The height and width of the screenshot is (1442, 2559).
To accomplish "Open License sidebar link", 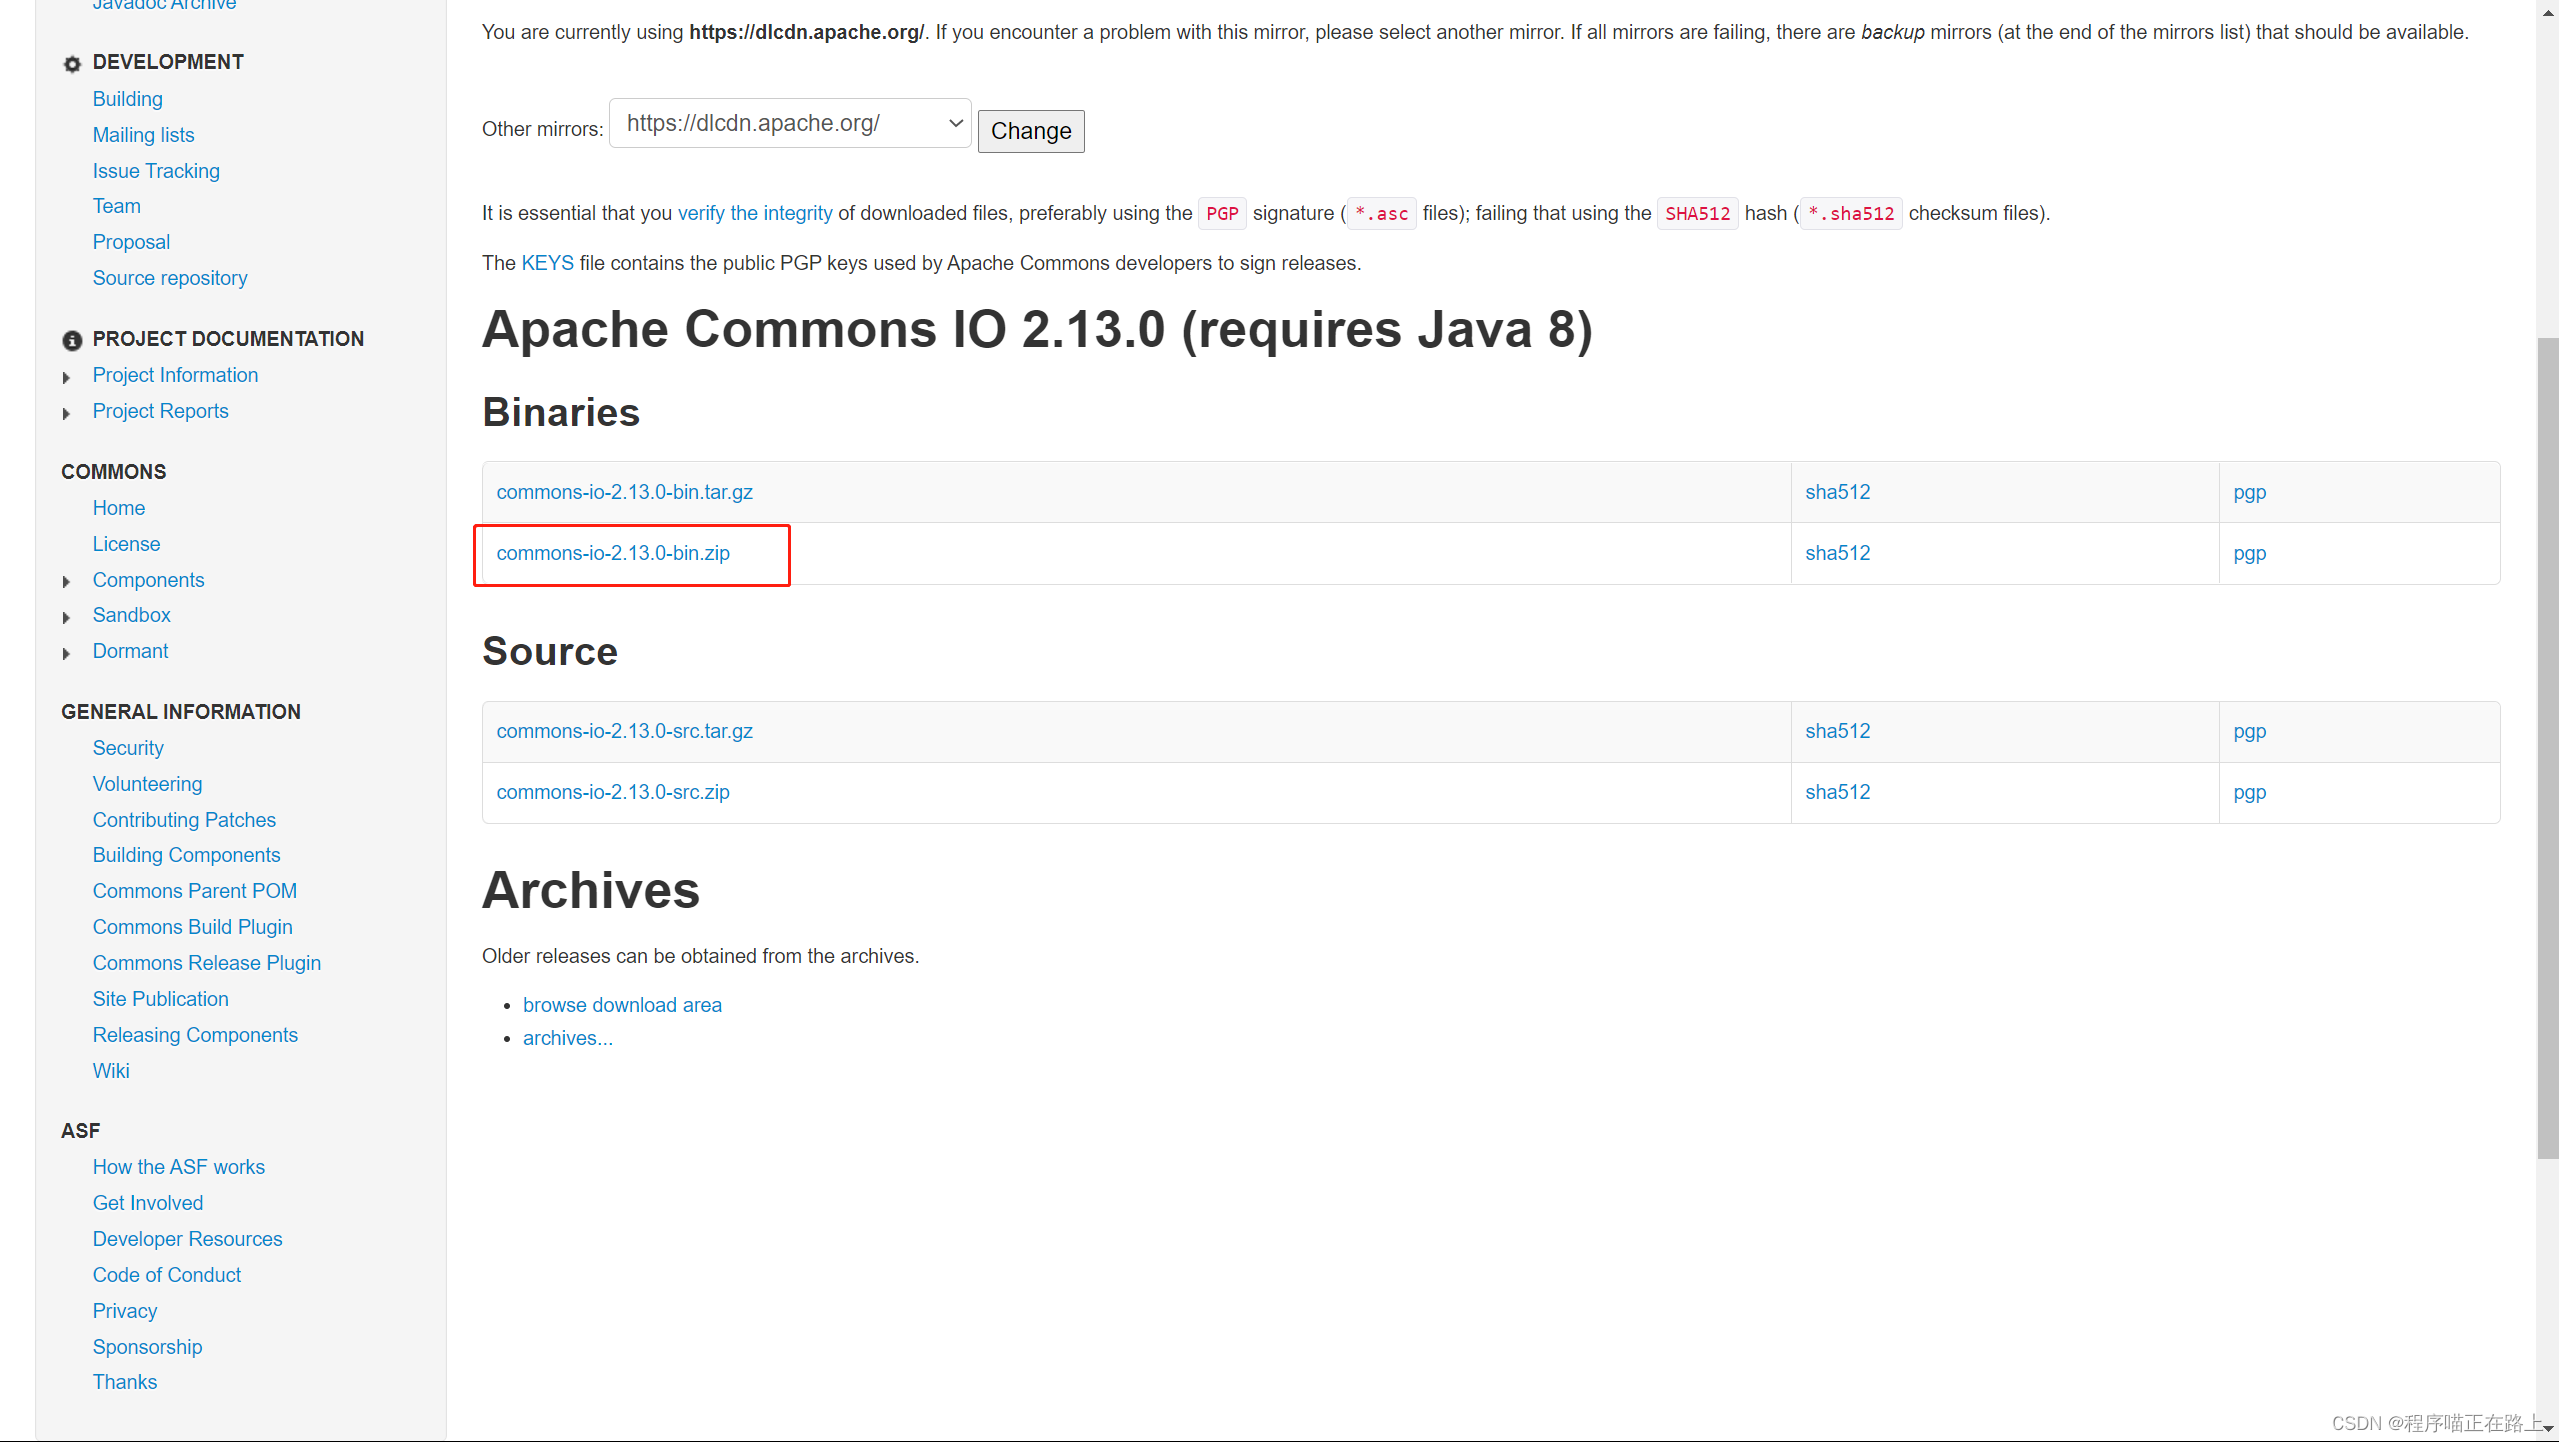I will 126,544.
